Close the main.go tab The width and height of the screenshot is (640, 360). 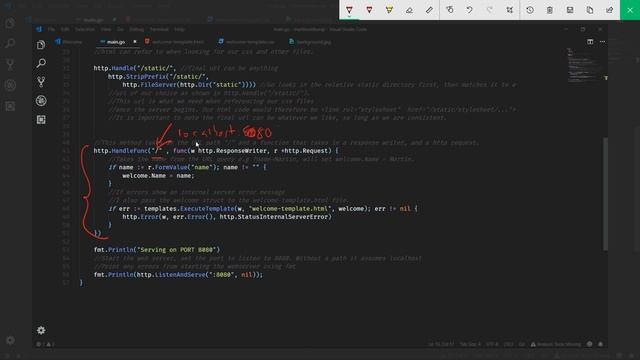(135, 42)
